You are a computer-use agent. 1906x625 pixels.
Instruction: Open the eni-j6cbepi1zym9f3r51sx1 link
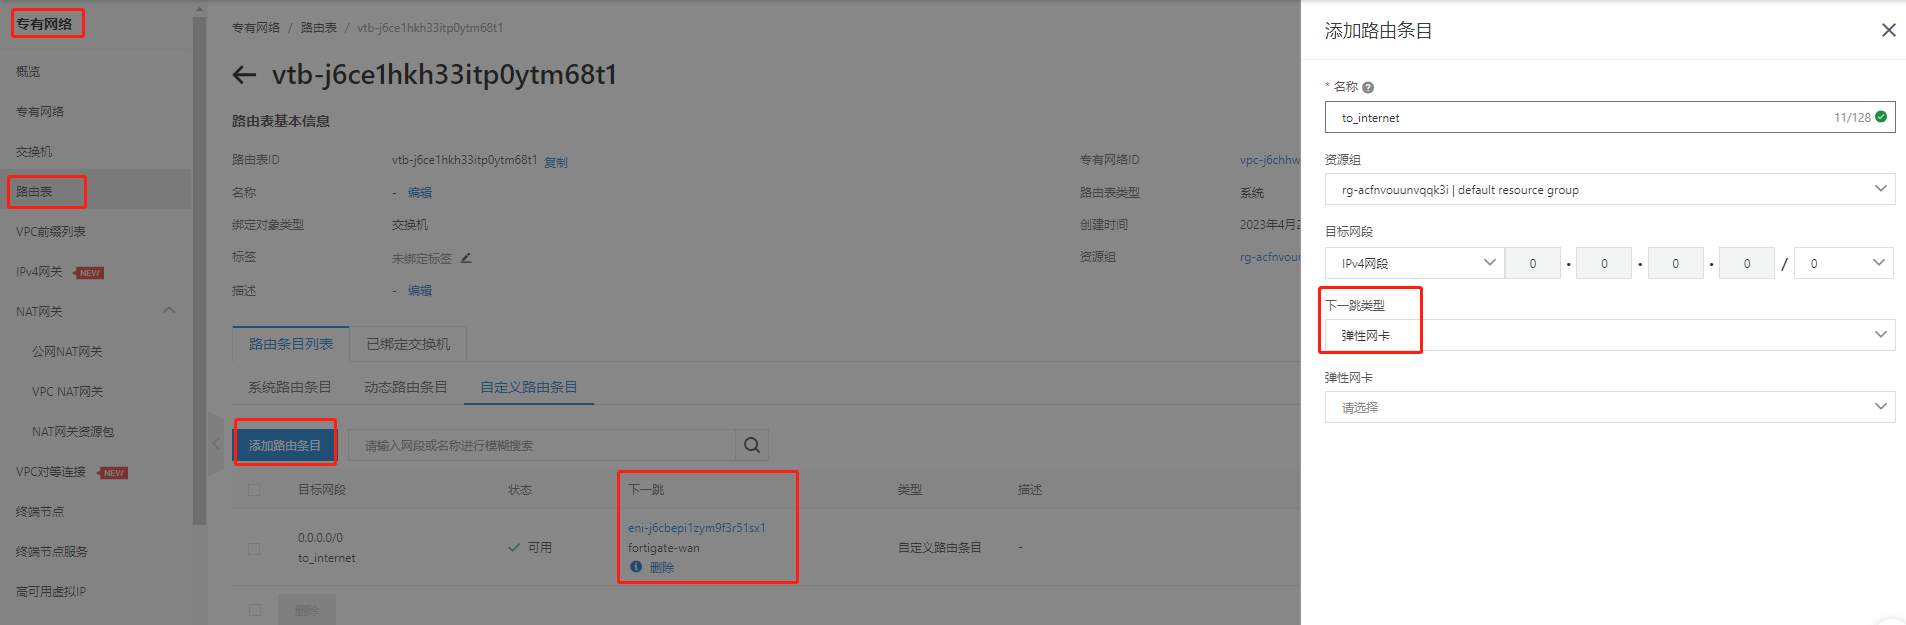coord(696,528)
